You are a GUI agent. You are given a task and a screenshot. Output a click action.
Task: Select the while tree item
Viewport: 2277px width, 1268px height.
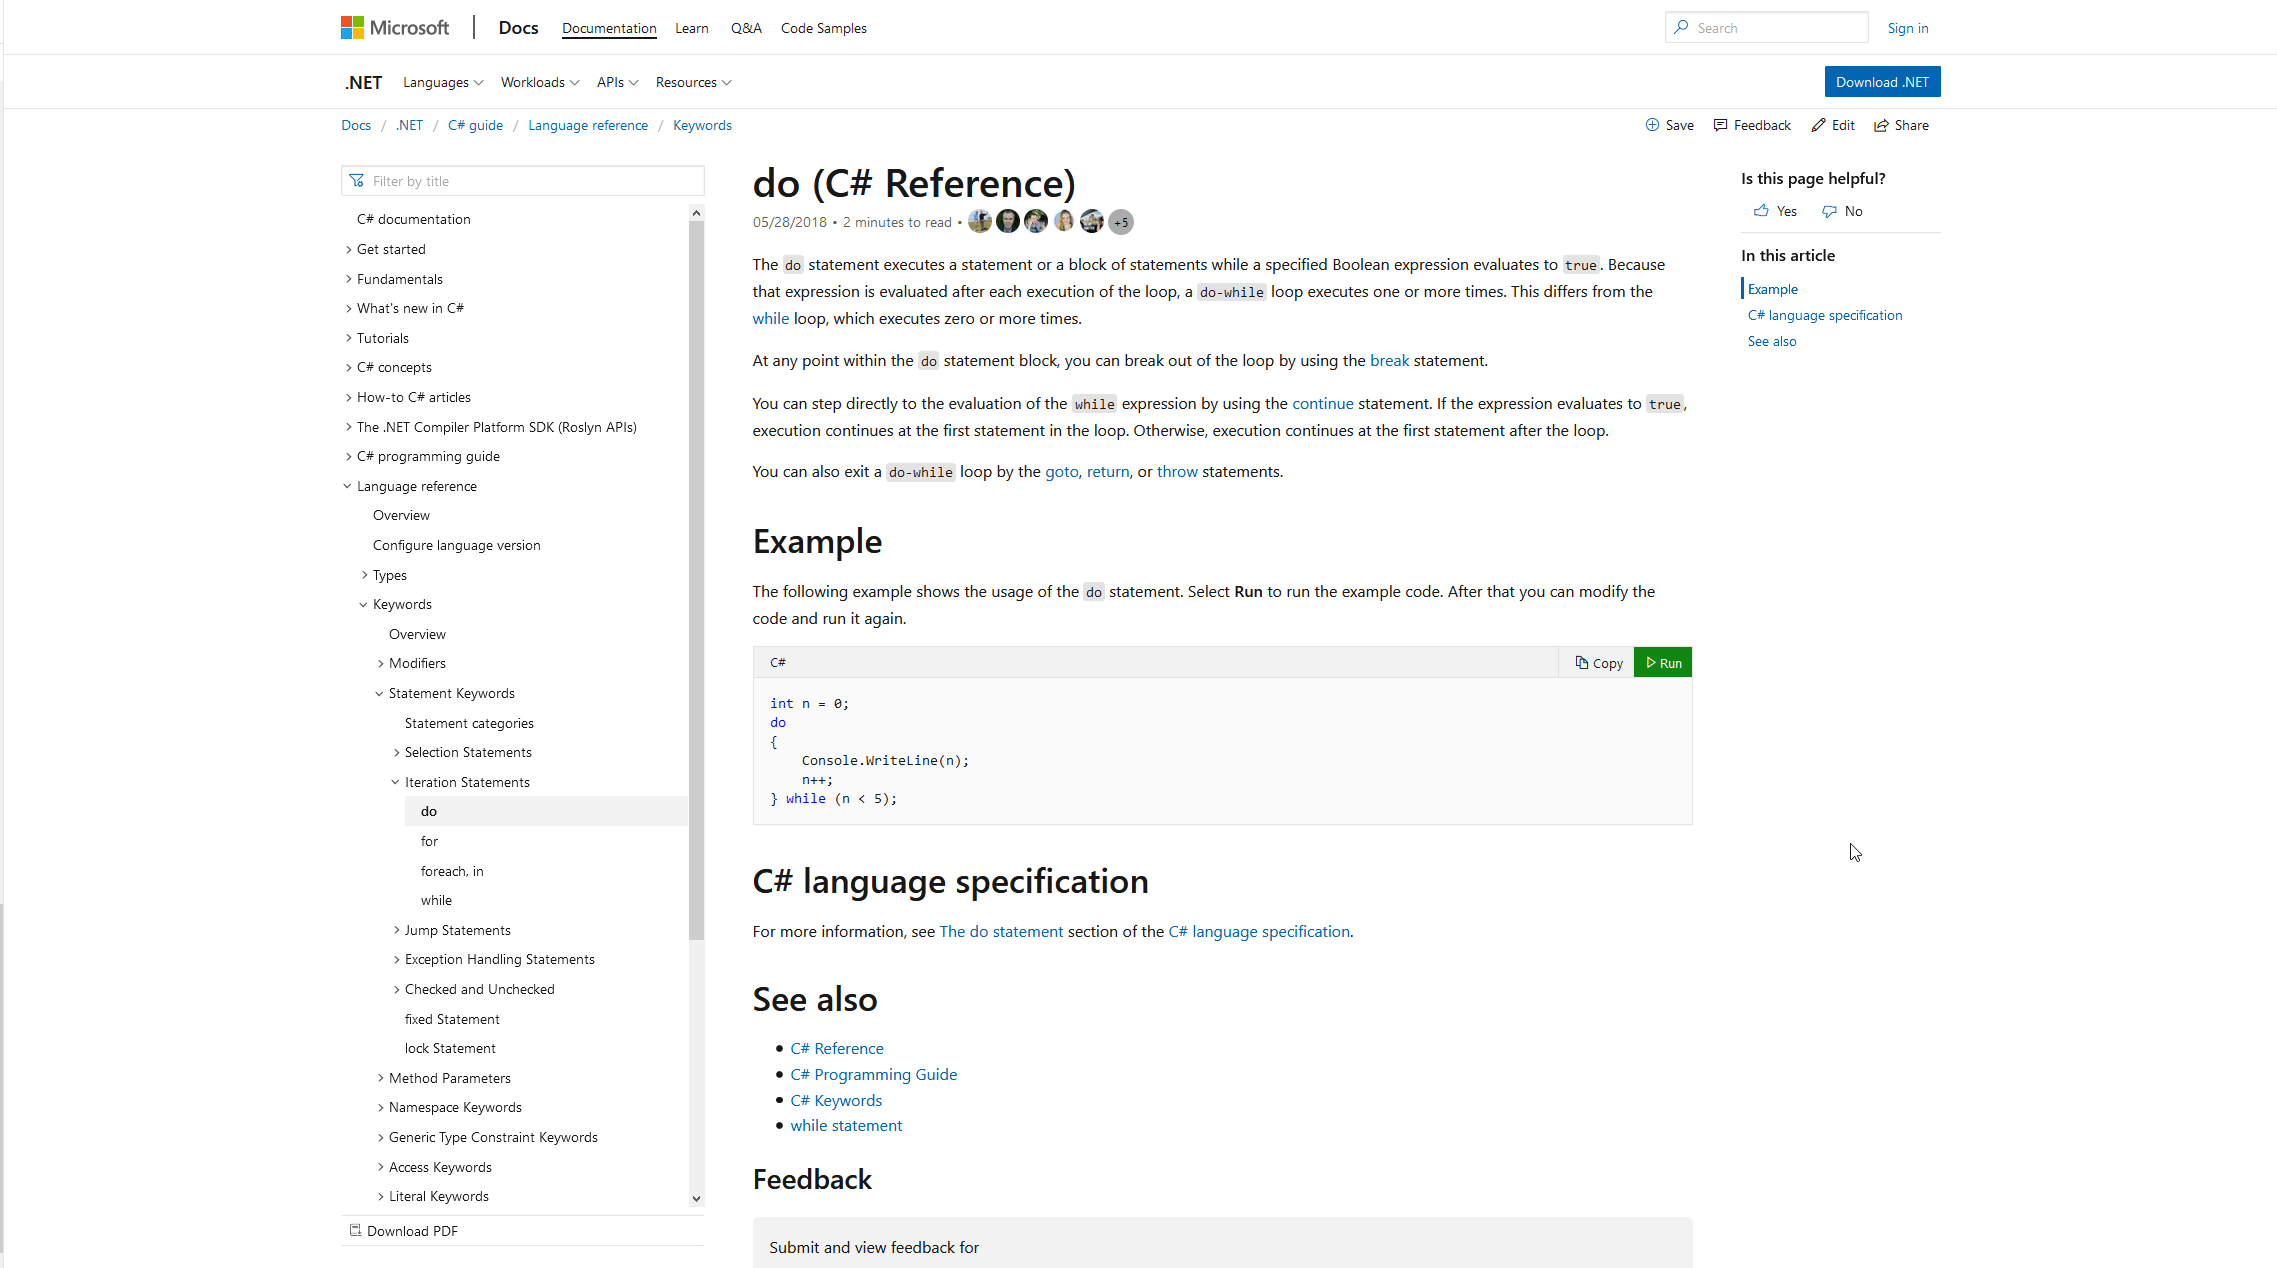[436, 900]
